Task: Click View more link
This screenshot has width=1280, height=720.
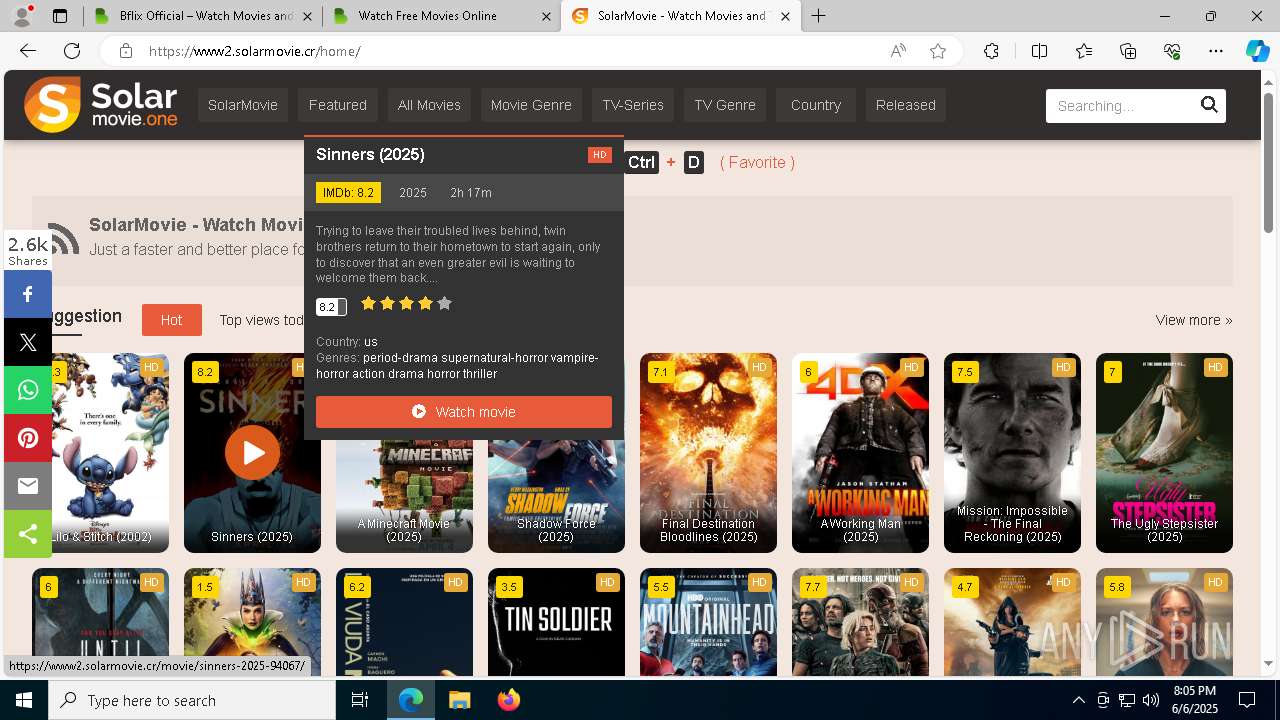Action: 1194,320
